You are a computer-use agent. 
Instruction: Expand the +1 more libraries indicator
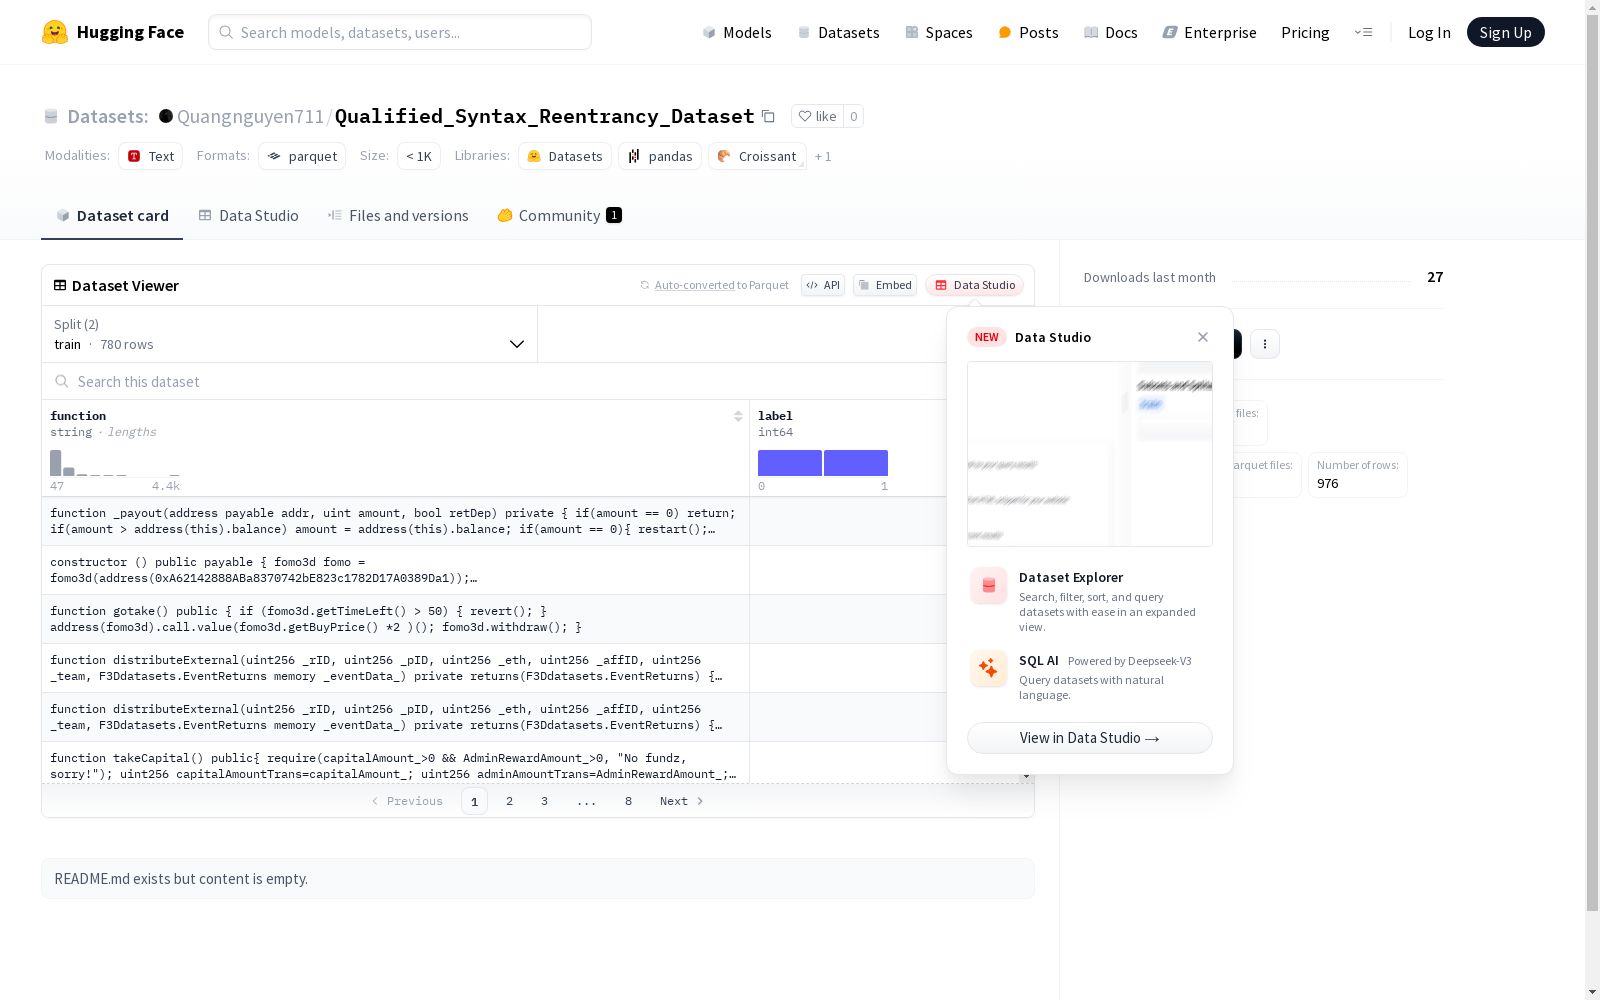[823, 156]
